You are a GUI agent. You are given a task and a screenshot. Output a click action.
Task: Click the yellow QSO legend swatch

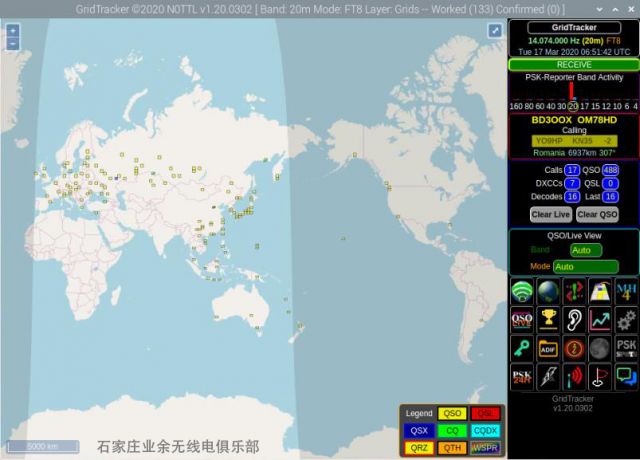tap(452, 413)
